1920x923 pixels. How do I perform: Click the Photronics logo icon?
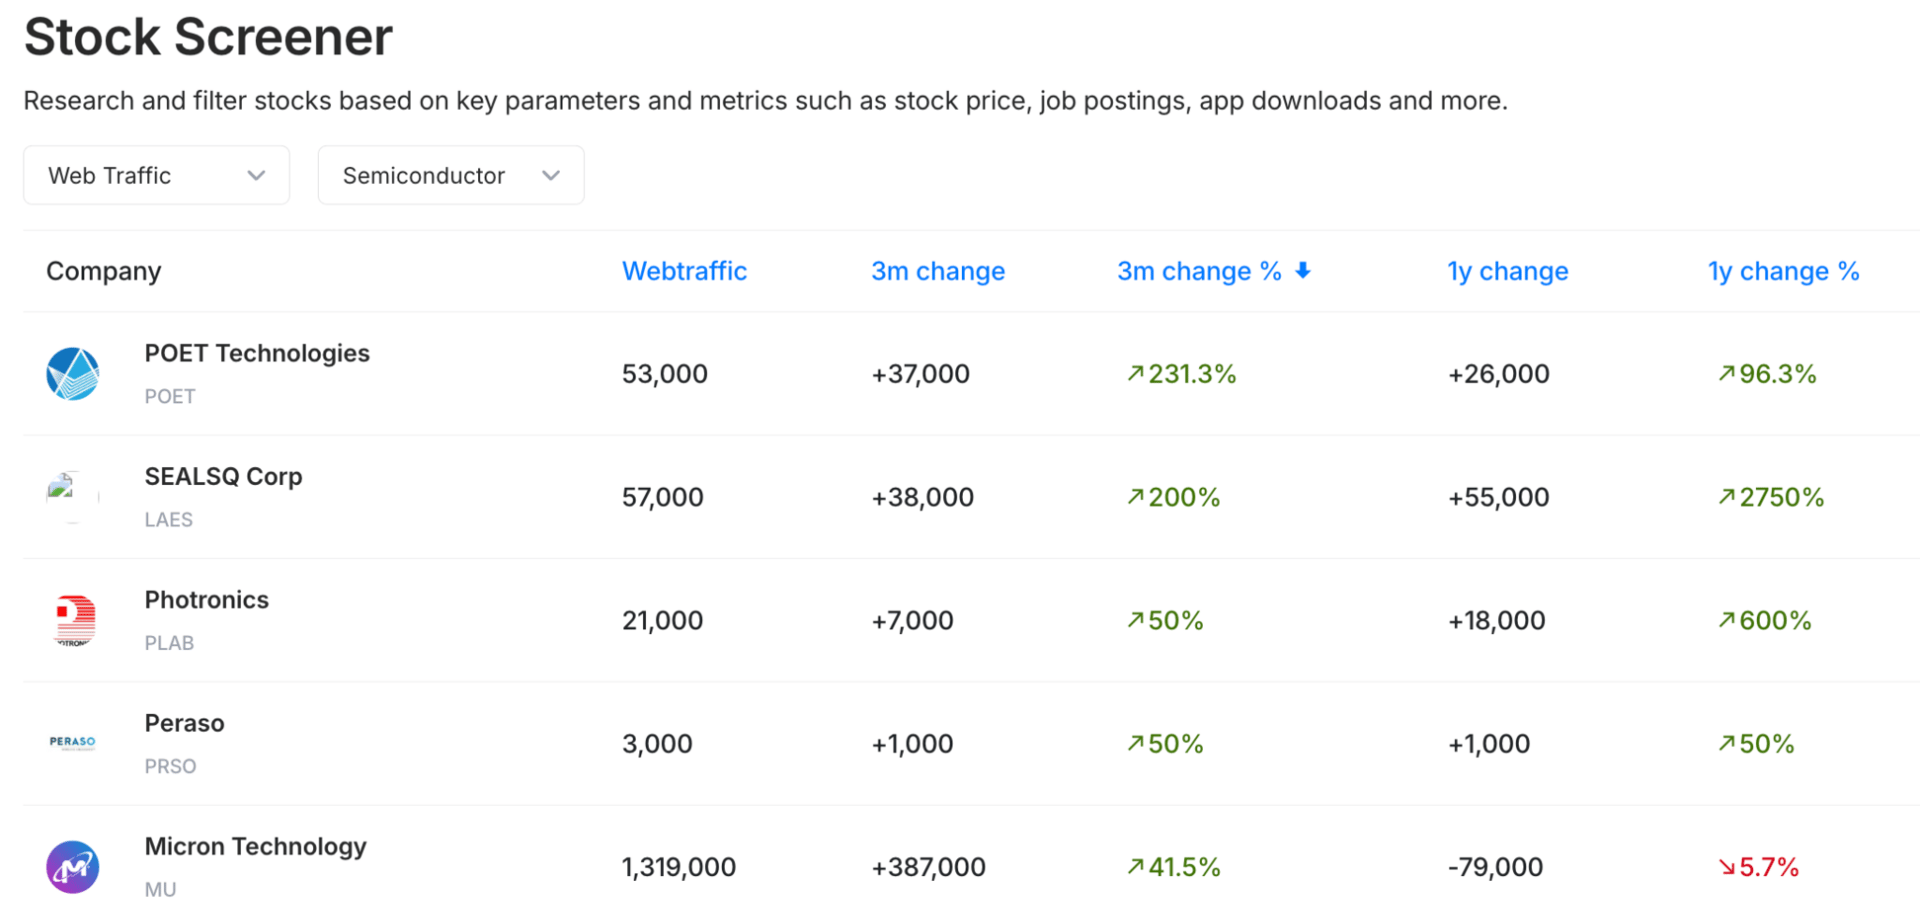(74, 620)
